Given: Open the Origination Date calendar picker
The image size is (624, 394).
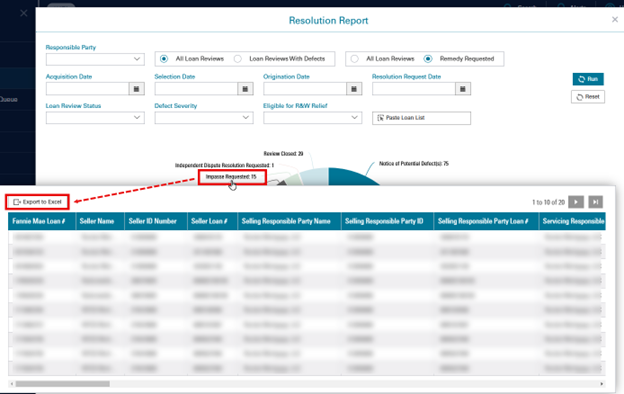Looking at the screenshot, I should (354, 89).
